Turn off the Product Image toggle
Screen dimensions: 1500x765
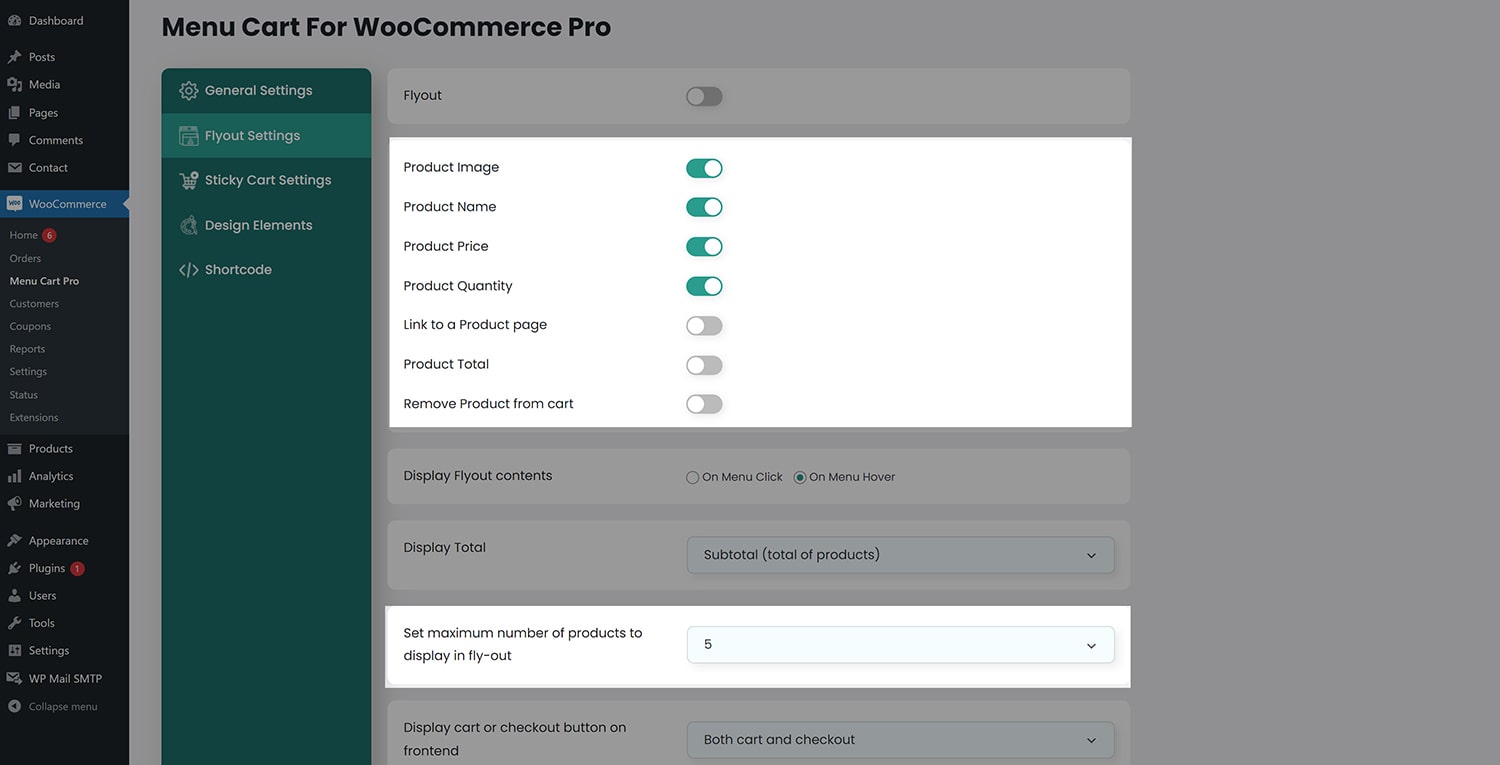point(704,168)
